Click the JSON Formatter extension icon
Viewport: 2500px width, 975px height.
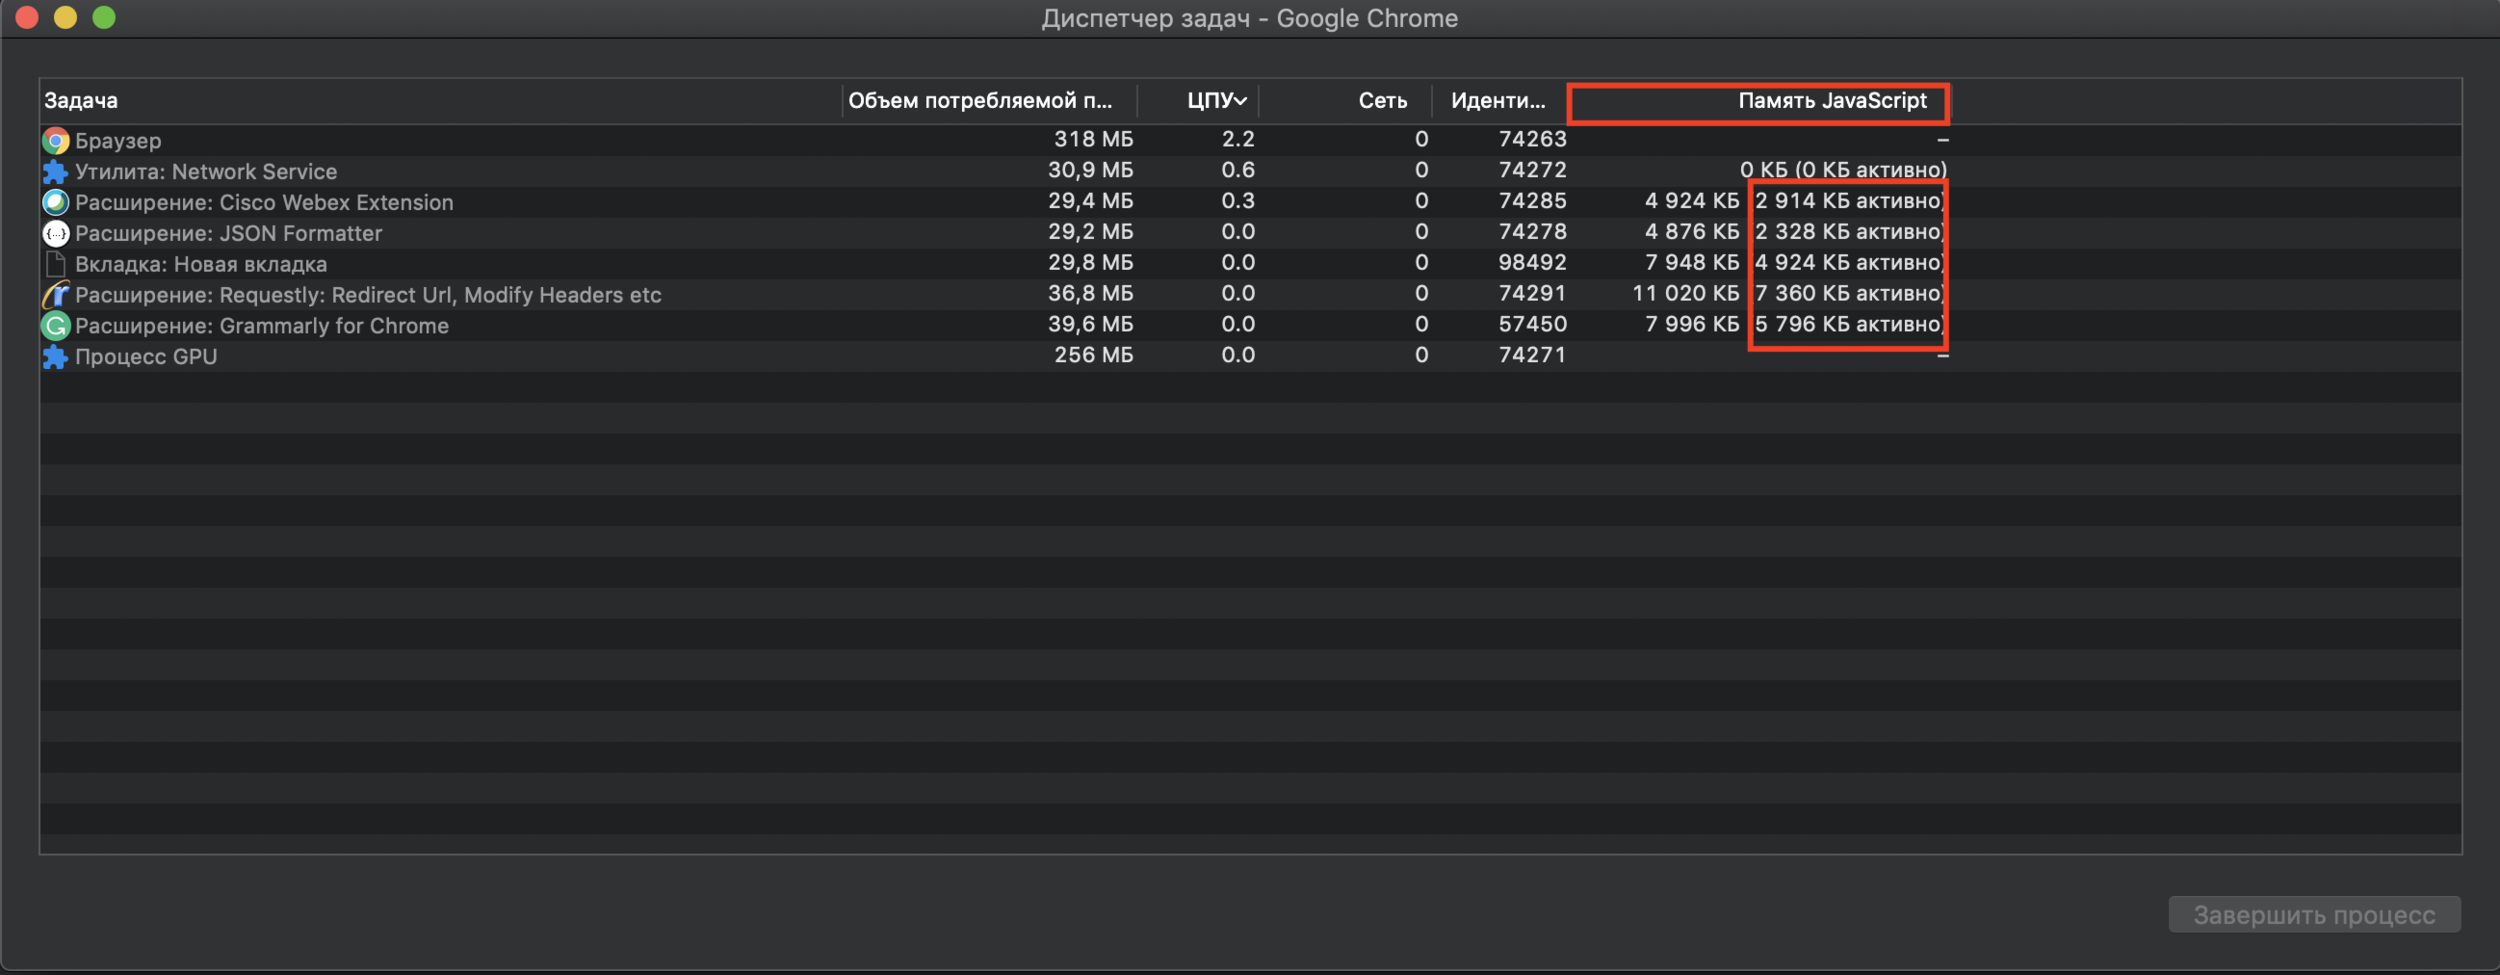point(56,234)
